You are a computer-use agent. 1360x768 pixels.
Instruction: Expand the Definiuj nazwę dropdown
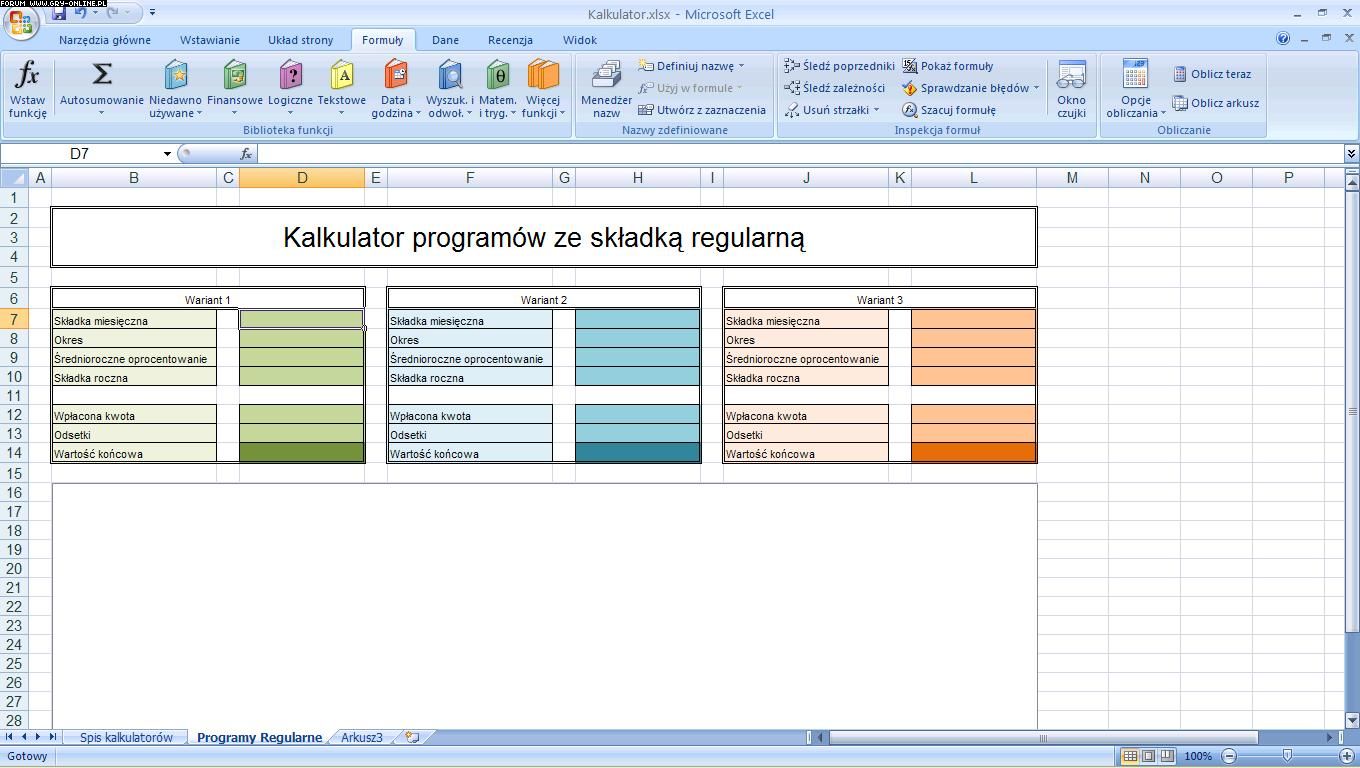[741, 66]
